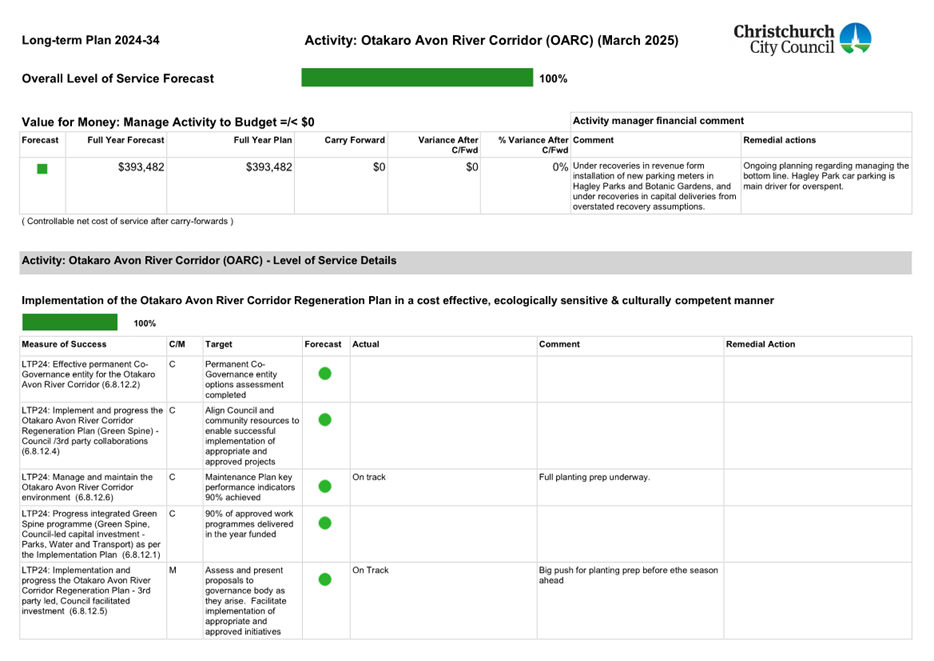Click the Variance After C/Fwd $0 value

(472, 167)
